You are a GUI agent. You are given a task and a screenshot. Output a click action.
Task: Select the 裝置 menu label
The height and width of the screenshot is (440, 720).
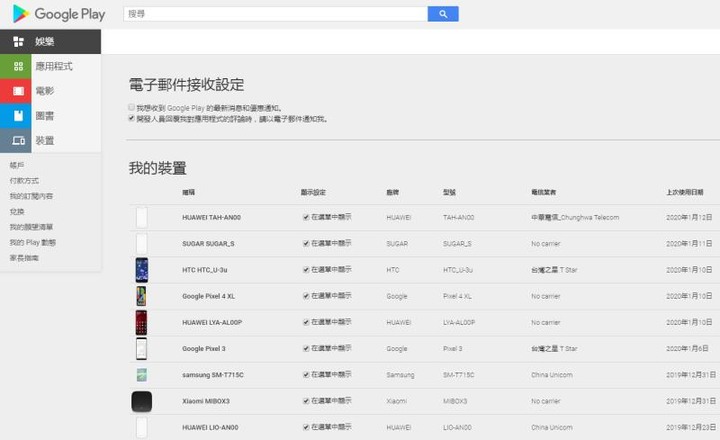[x=45, y=141]
